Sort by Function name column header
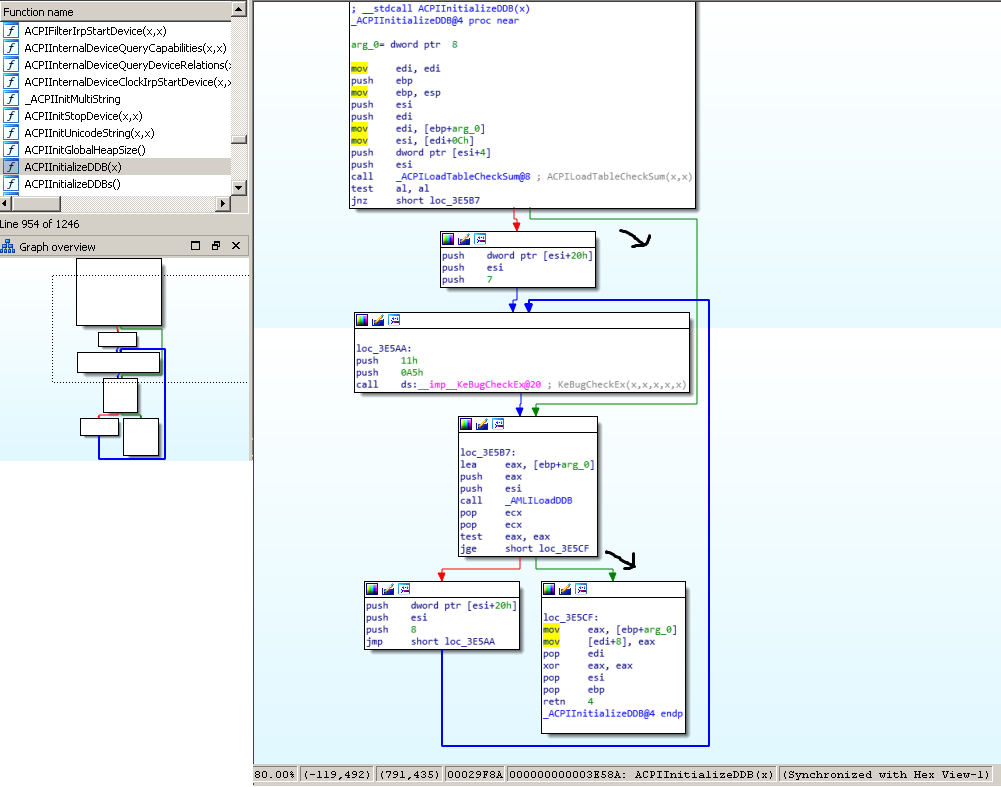 coord(115,11)
